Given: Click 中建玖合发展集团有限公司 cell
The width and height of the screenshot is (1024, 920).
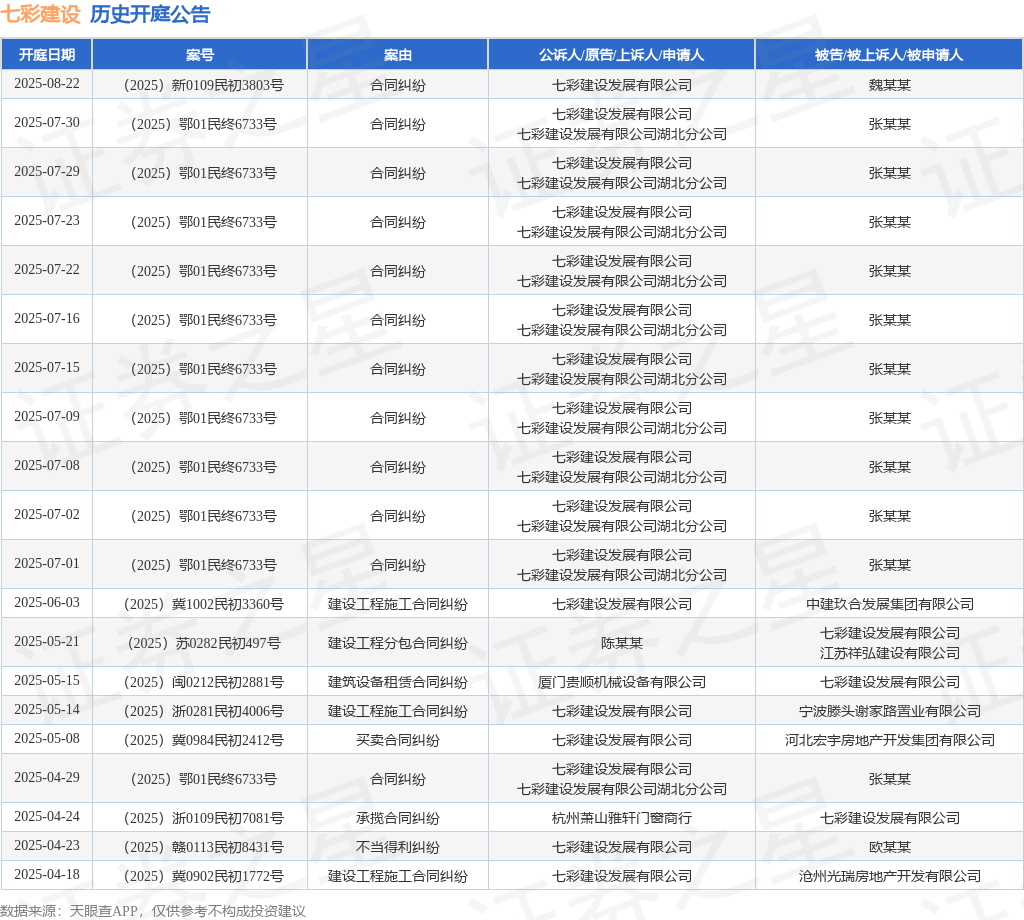Looking at the screenshot, I should point(889,604).
